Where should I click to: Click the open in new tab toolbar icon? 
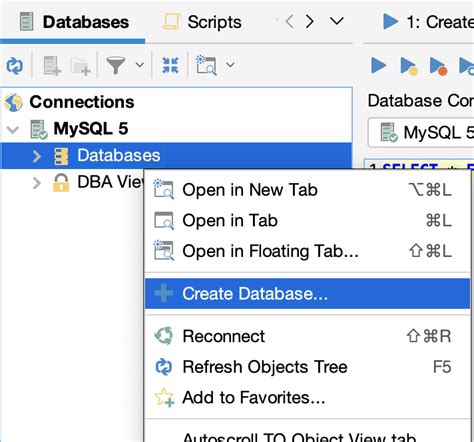click(206, 65)
